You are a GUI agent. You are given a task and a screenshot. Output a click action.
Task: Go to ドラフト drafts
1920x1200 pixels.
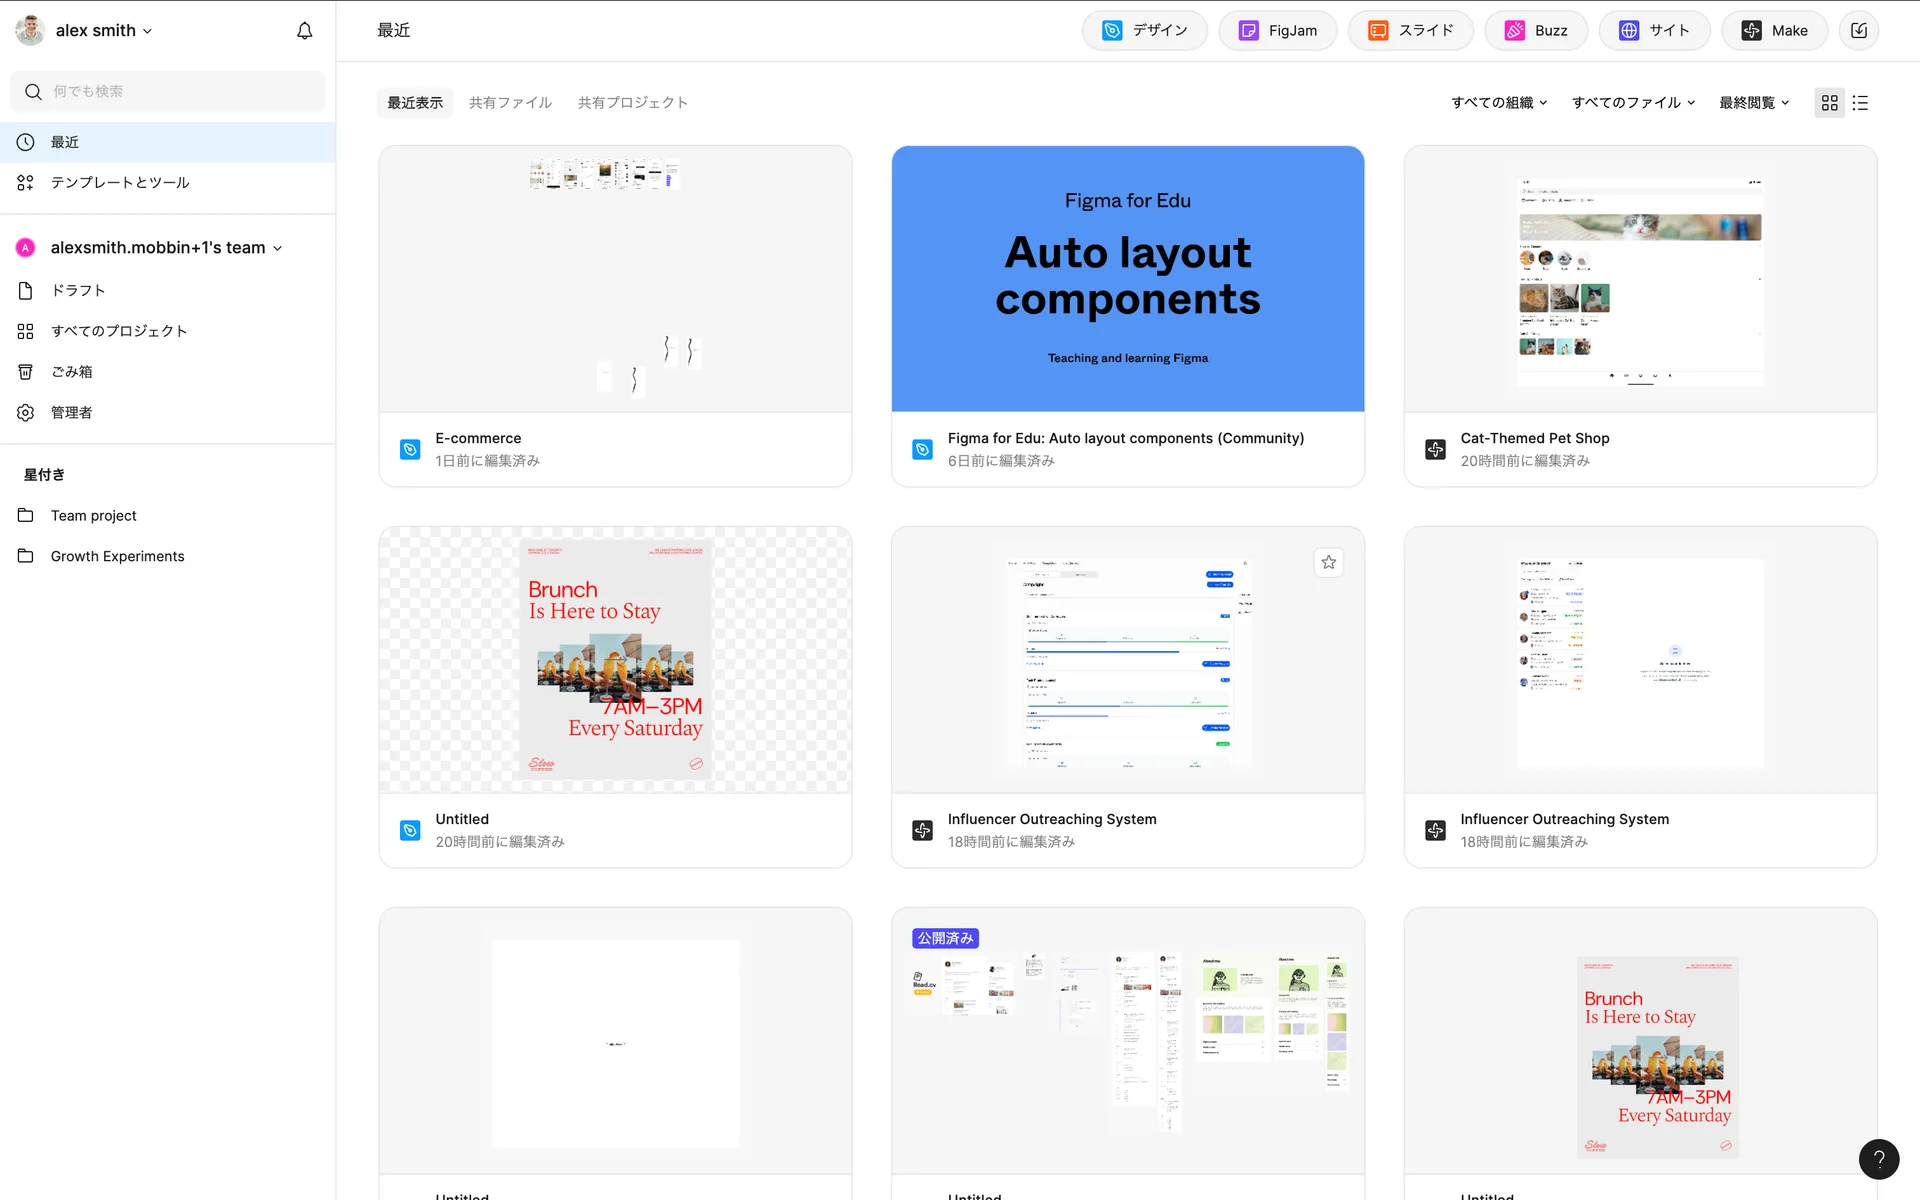[78, 291]
